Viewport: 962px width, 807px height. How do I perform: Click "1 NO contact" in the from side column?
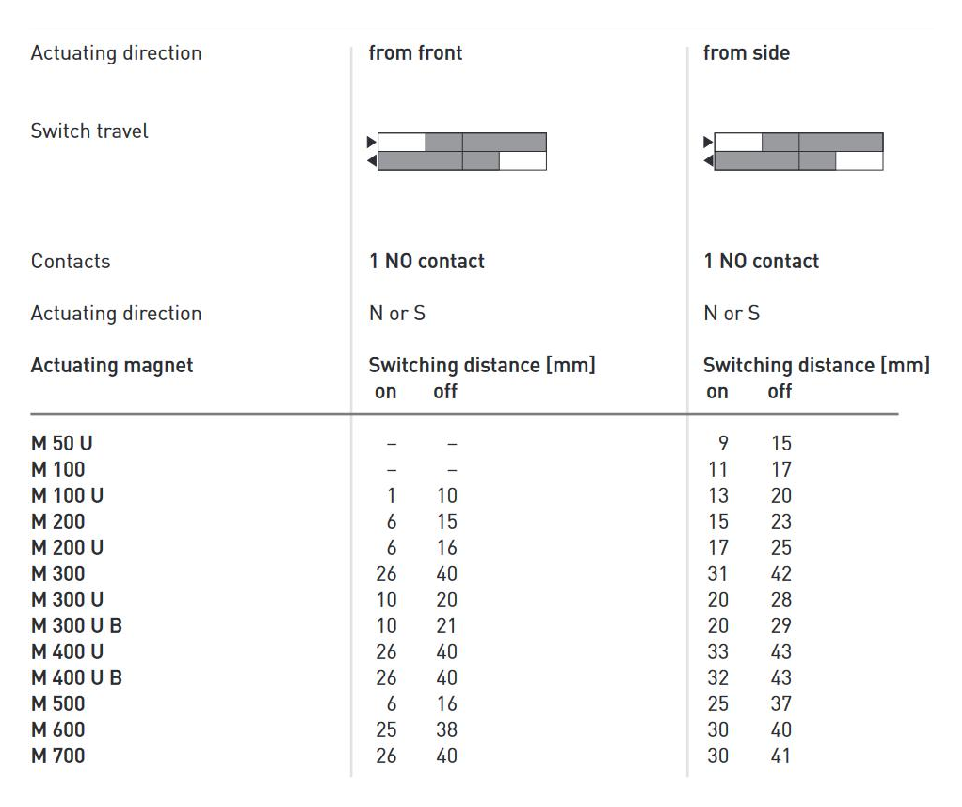point(761,261)
